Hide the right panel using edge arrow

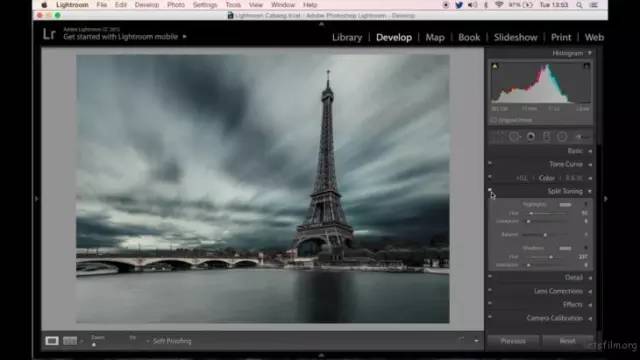[605, 199]
